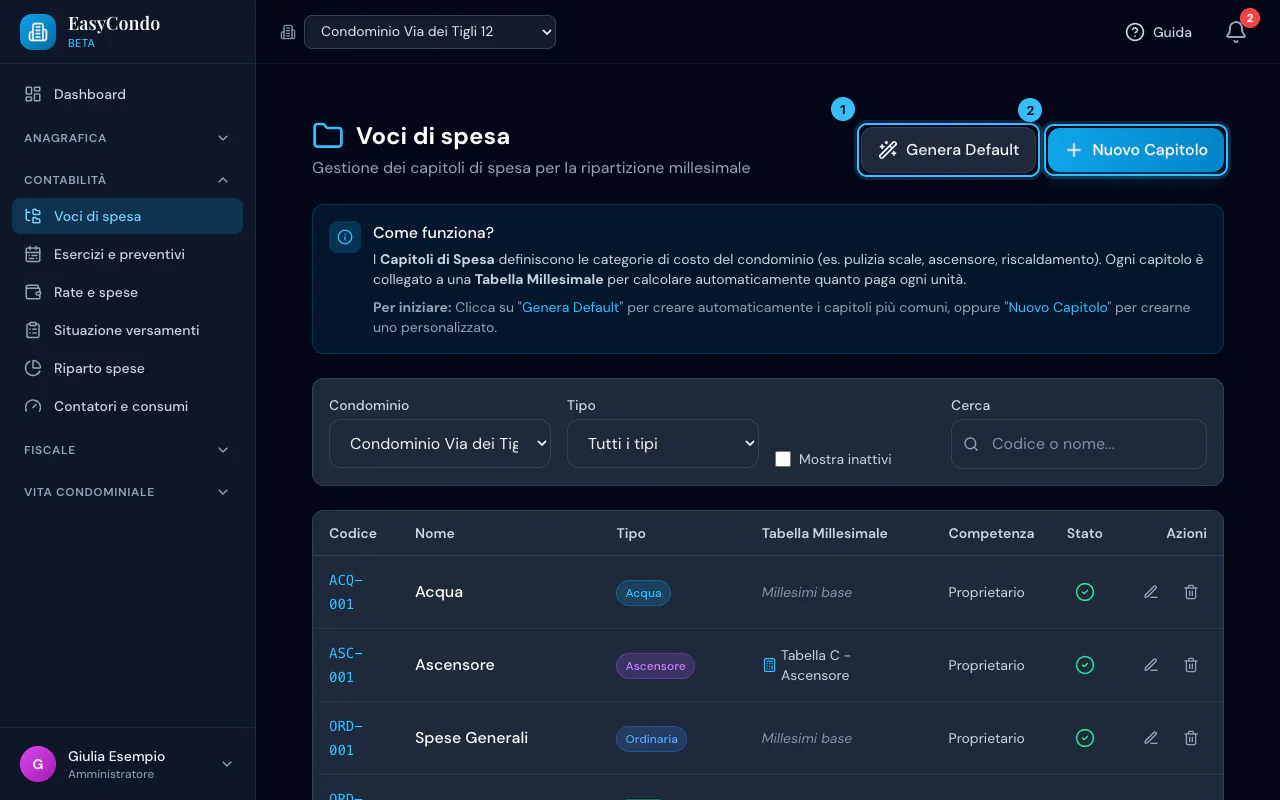Open the Tipo filter dropdown
1280x800 pixels.
point(663,444)
